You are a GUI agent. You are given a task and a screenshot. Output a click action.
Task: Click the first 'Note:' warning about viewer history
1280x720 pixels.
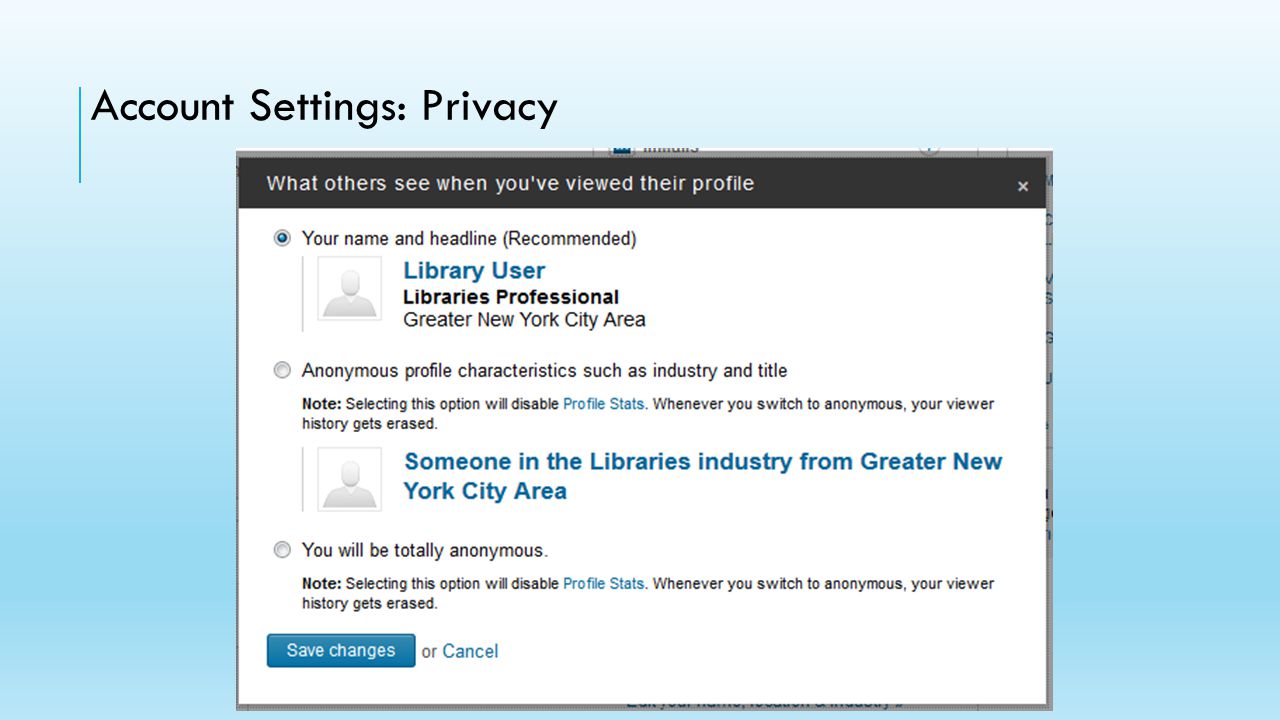point(648,414)
